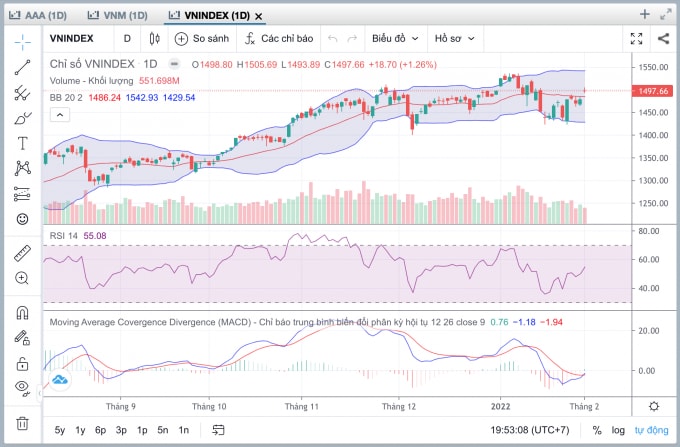
Task: Select the 1y time range
Action: tap(80, 430)
